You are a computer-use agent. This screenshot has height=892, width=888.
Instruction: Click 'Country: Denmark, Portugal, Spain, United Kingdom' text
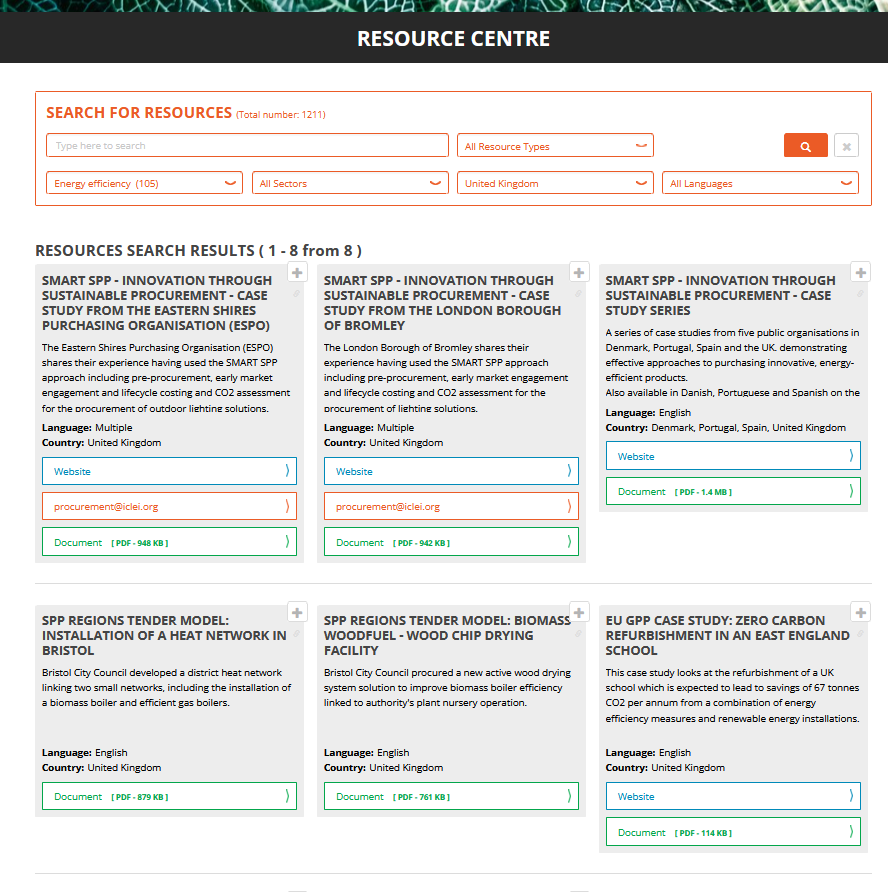725,428
